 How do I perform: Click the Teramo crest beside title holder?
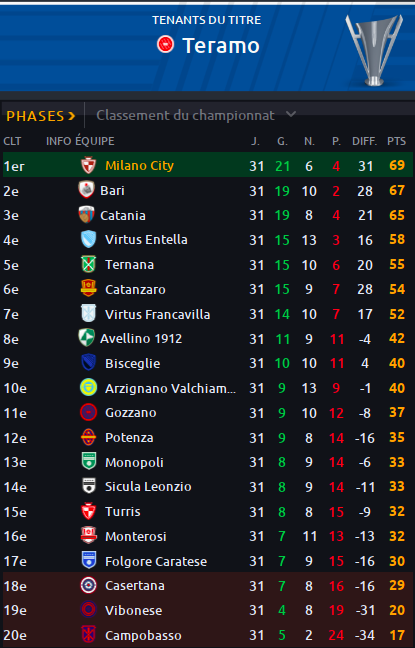click(165, 44)
